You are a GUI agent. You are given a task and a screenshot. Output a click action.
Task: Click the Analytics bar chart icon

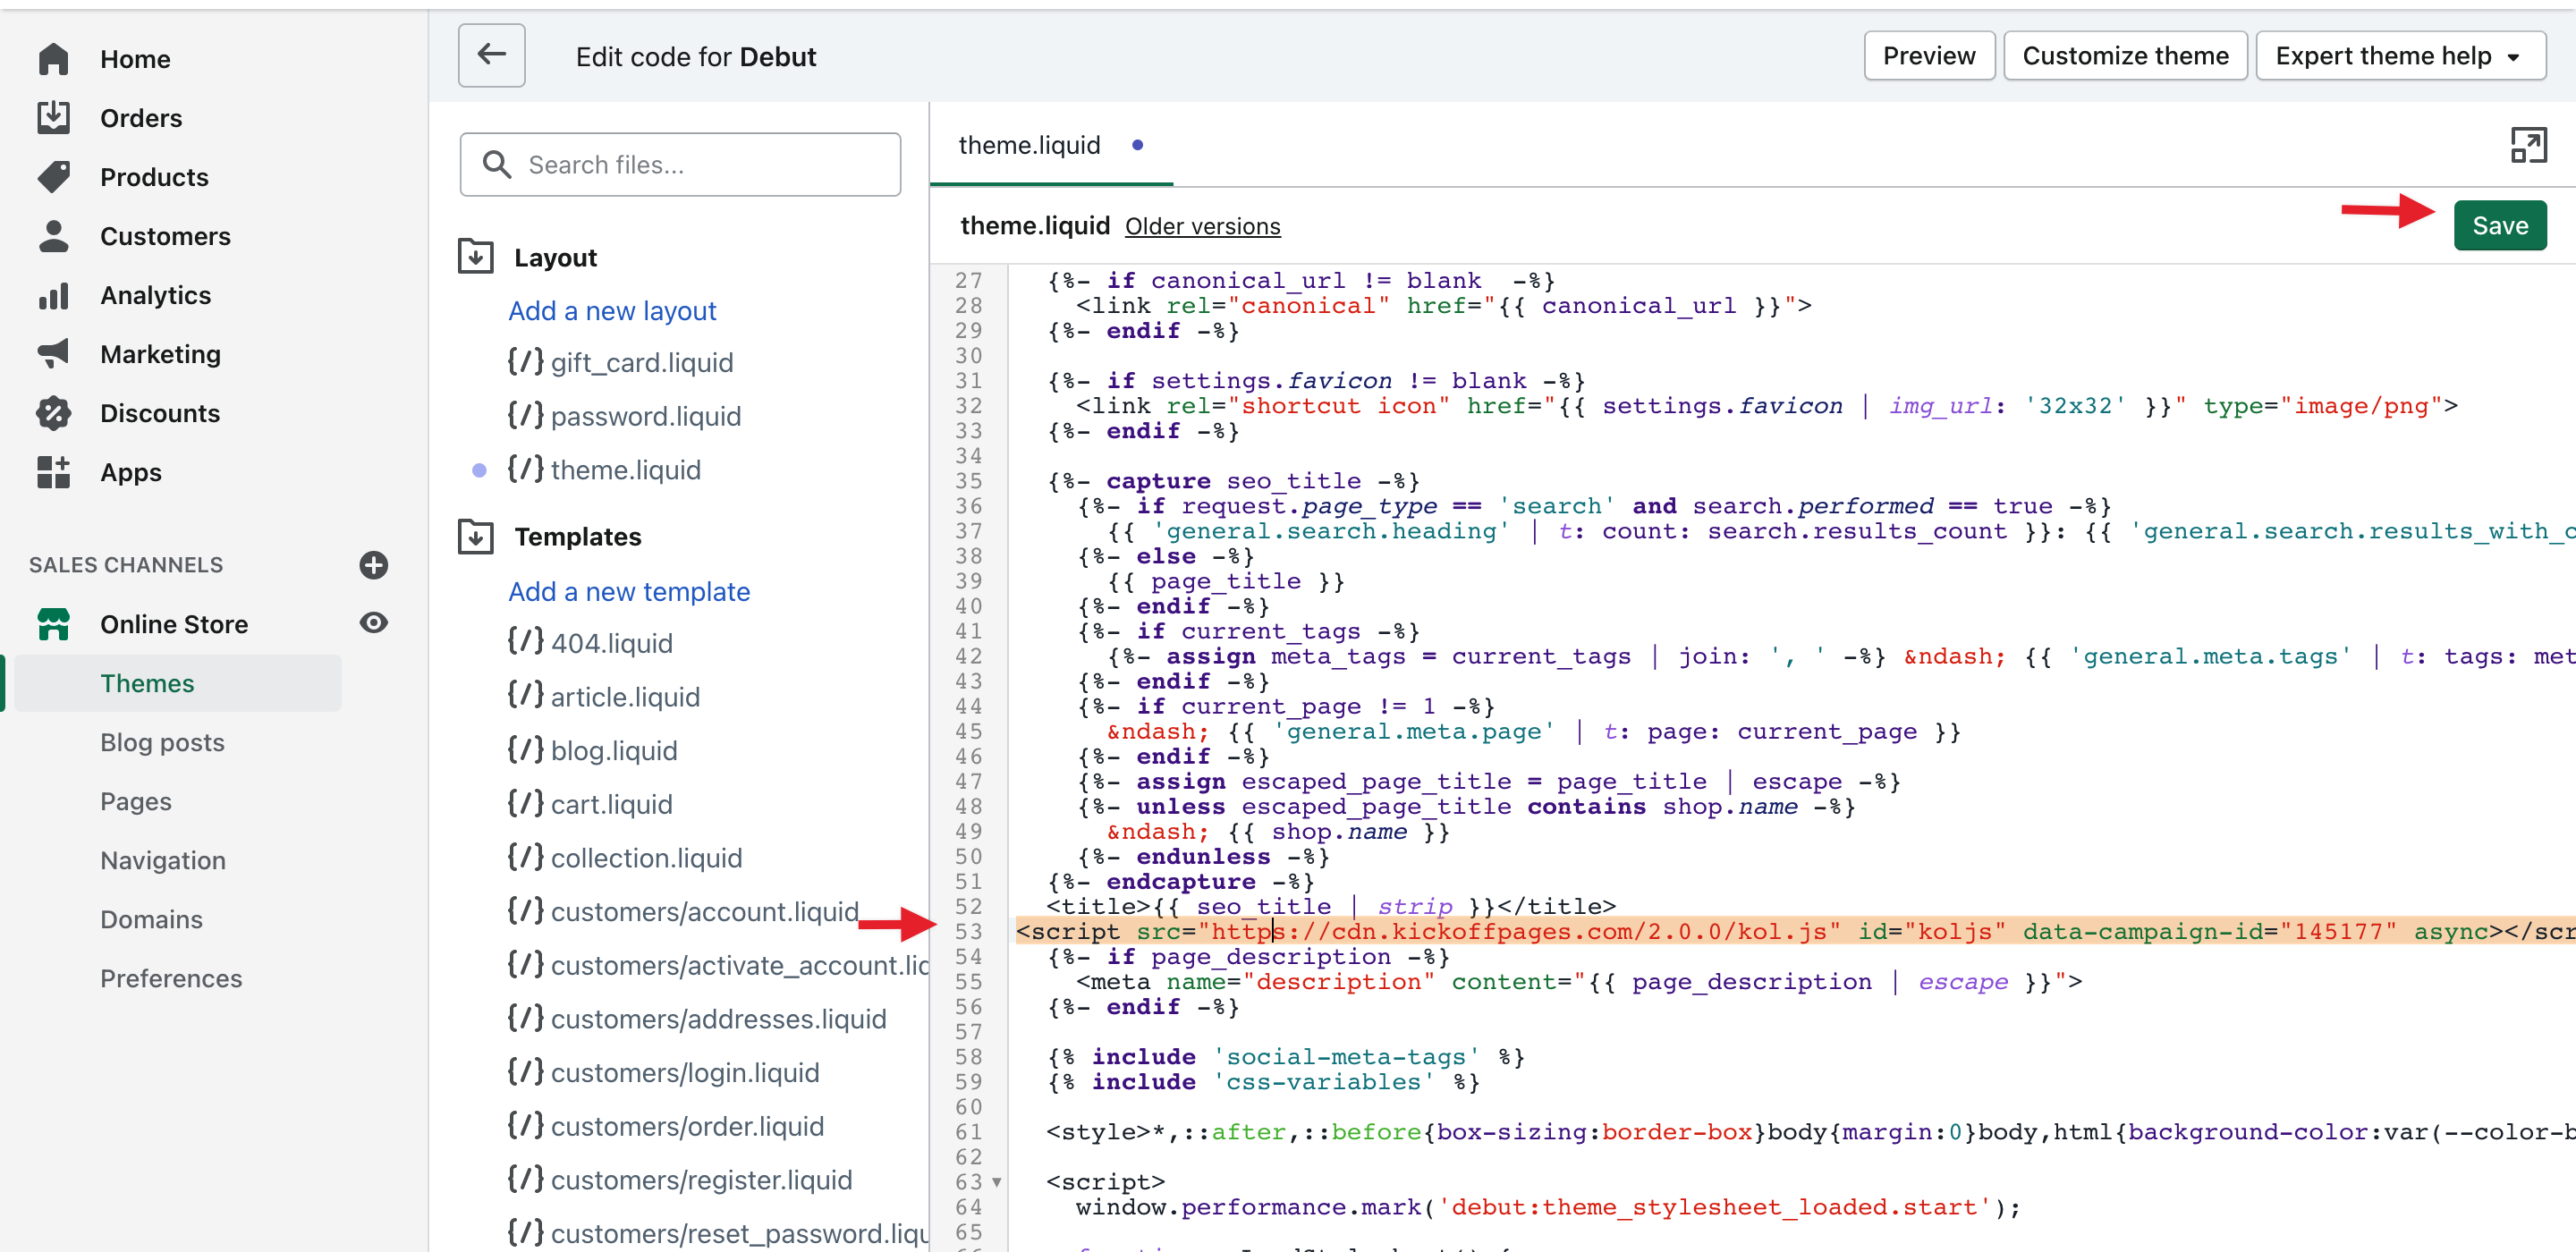tap(53, 295)
